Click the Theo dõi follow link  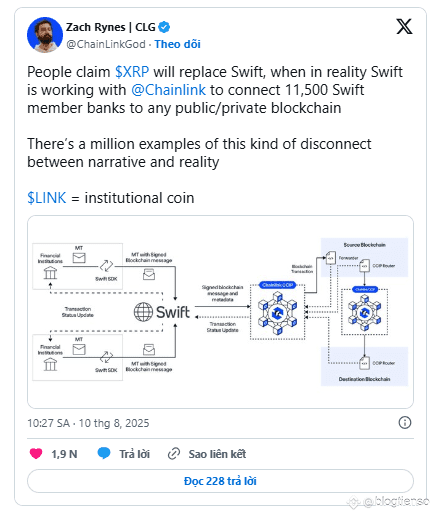click(x=177, y=44)
